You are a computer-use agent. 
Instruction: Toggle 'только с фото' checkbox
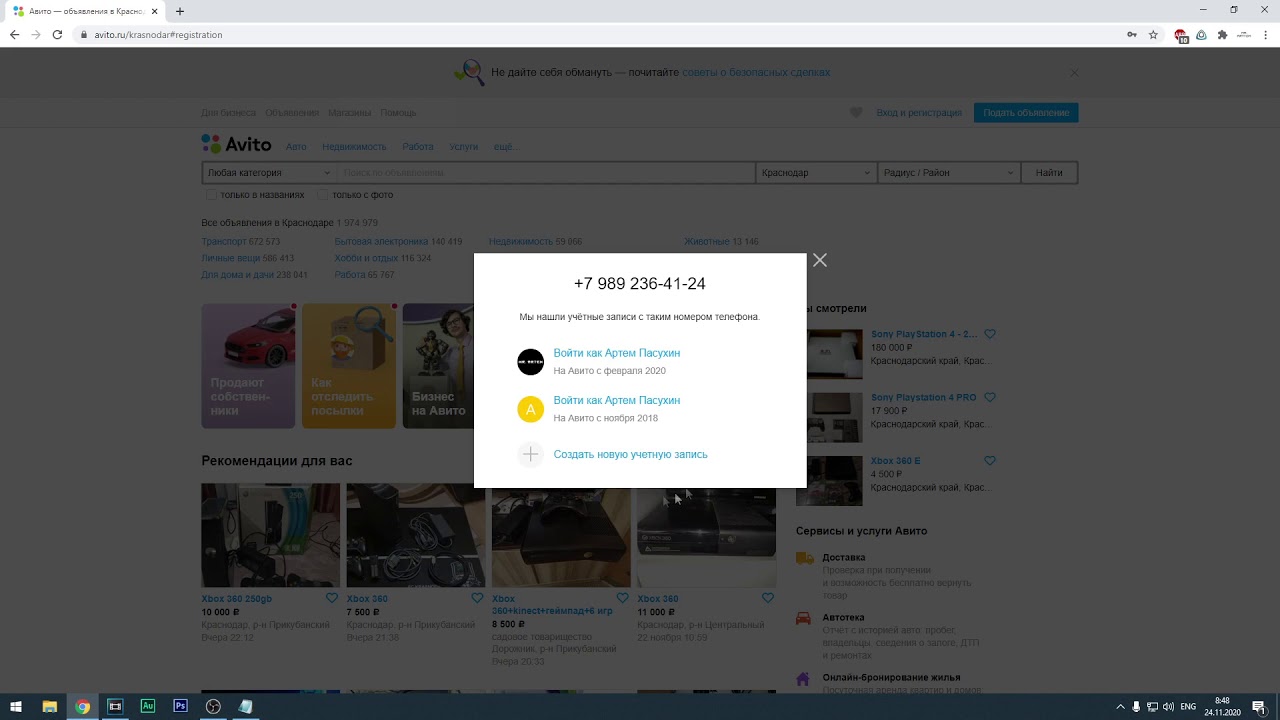(323, 195)
